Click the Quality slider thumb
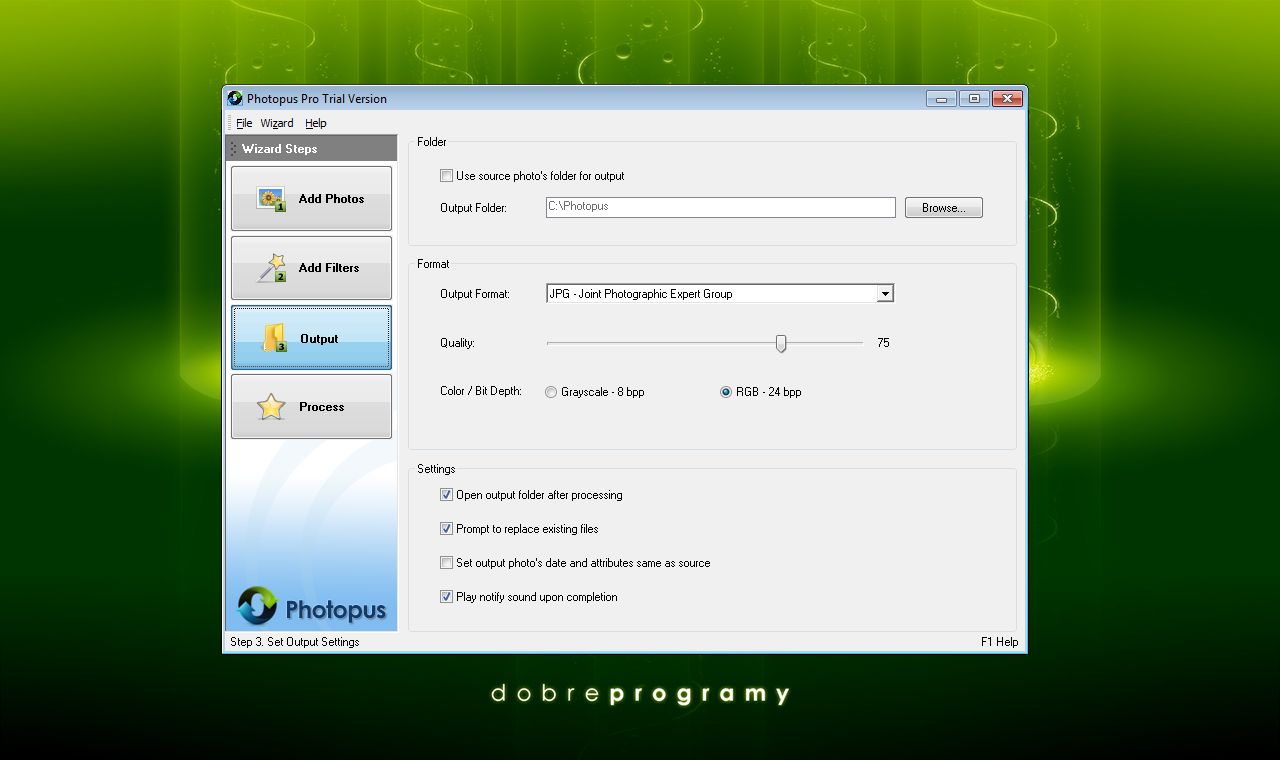Screen dimensions: 1280x760 pyautogui.click(x=781, y=343)
